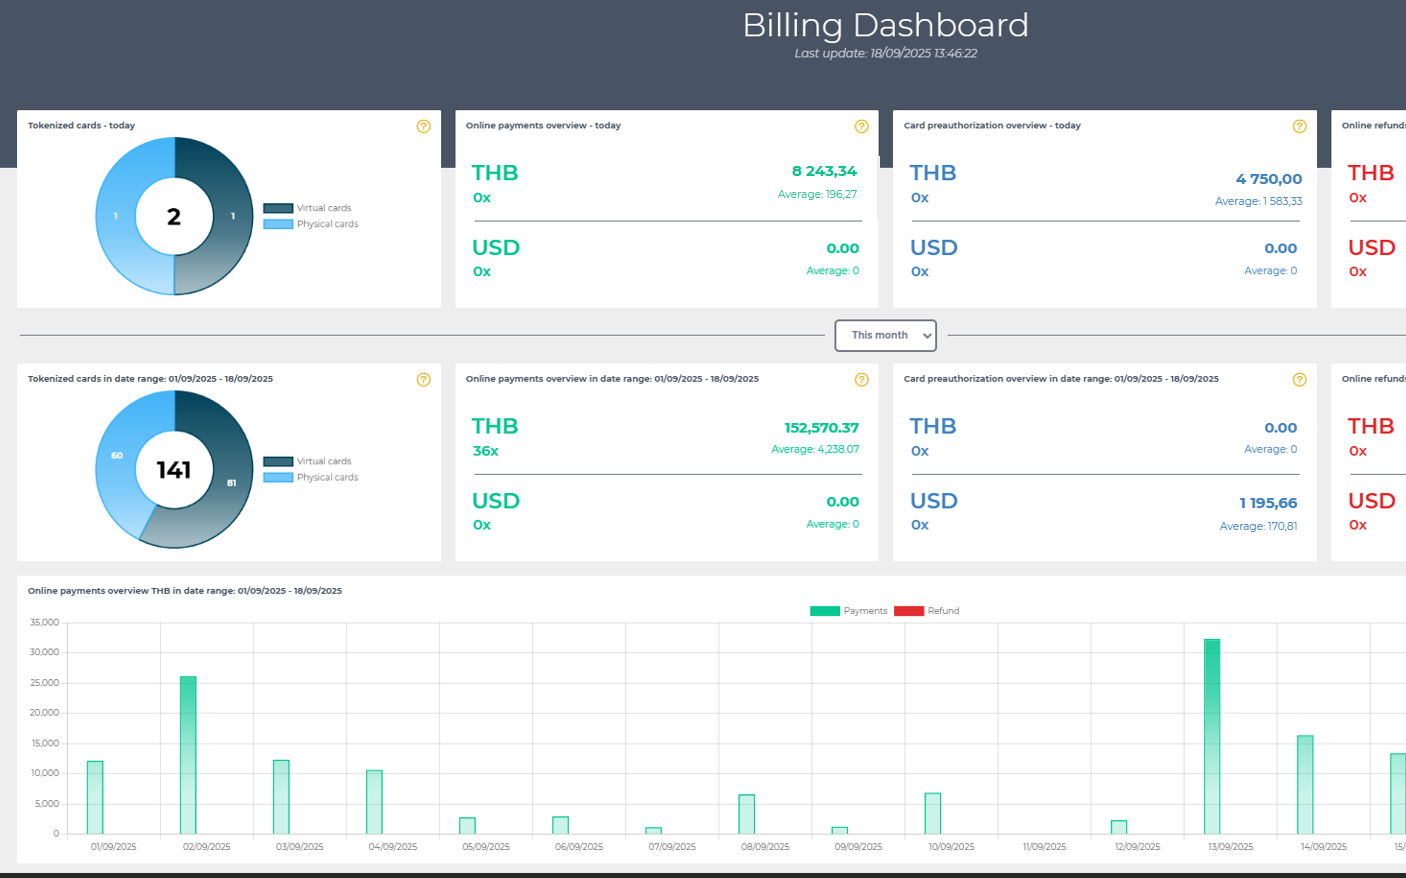Screen dimensions: 1406x878
Task: Click the 4 750,00 THB preauthorization amount
Action: pyautogui.click(x=1268, y=180)
